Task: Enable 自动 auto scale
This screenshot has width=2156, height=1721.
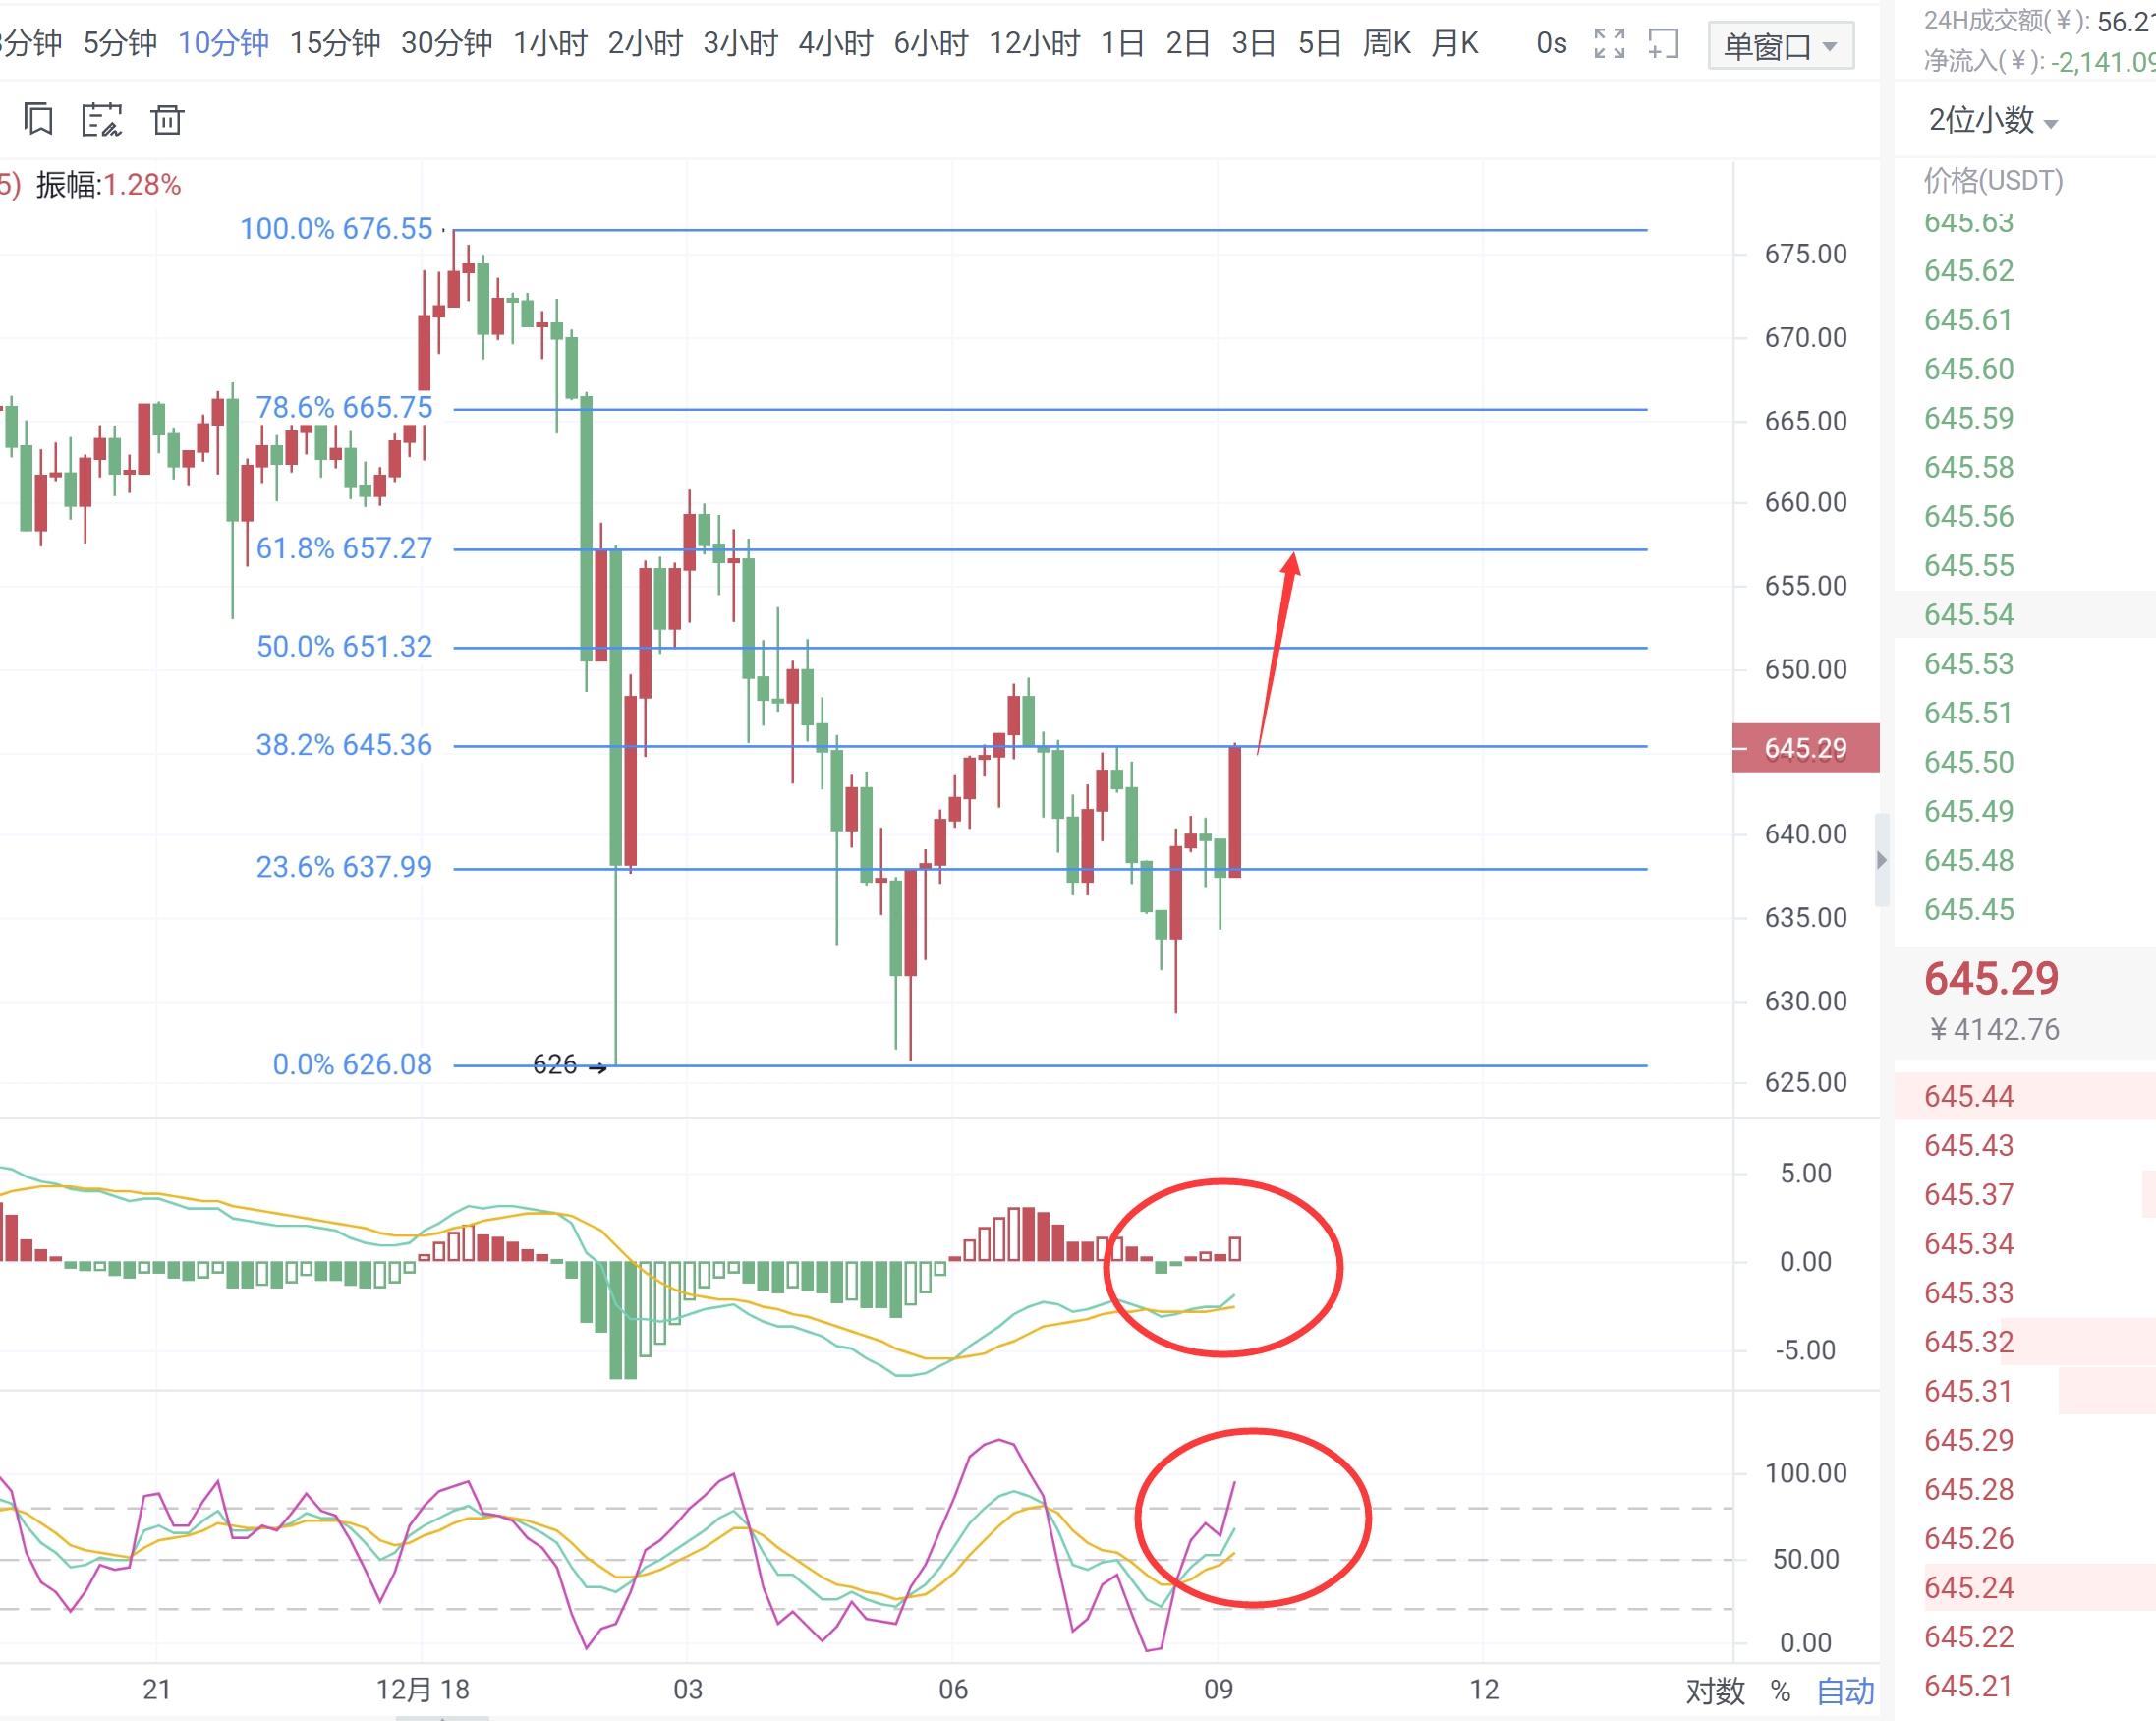Action: tap(1845, 1691)
